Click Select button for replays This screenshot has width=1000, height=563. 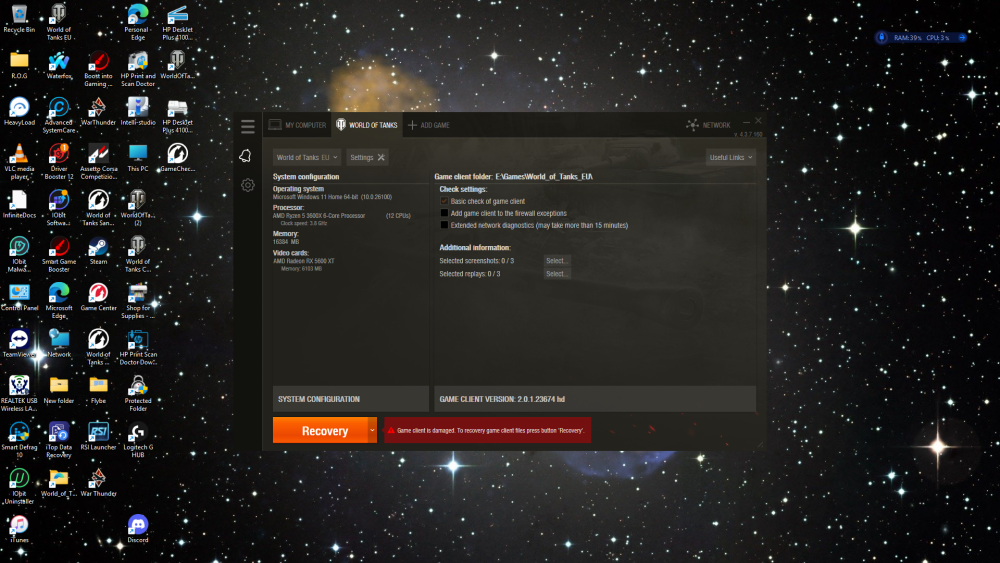pyautogui.click(x=556, y=274)
